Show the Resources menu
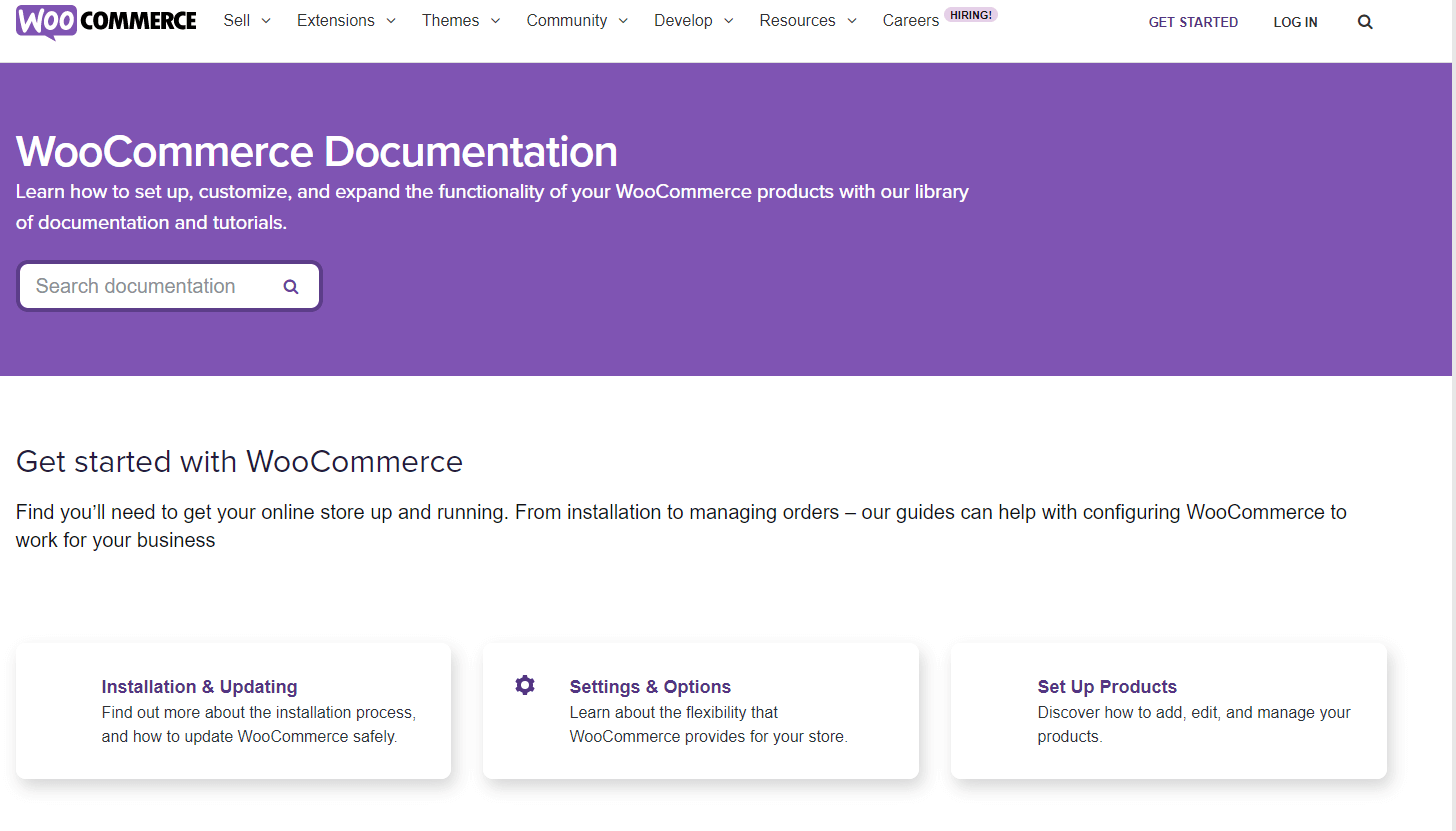The image size is (1456, 831). point(807,21)
